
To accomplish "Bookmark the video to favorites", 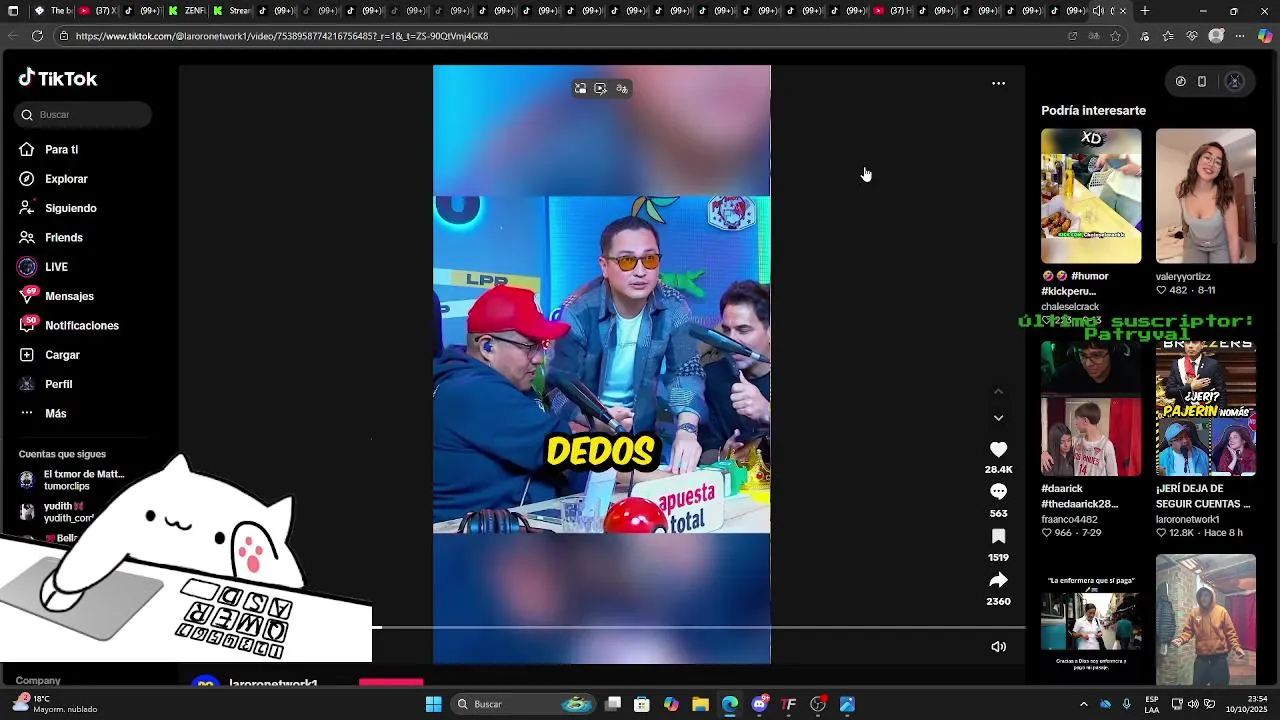I will (x=998, y=536).
